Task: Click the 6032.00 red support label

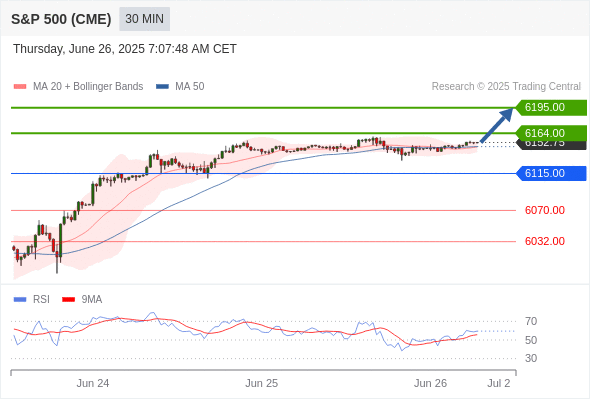Action: click(544, 241)
